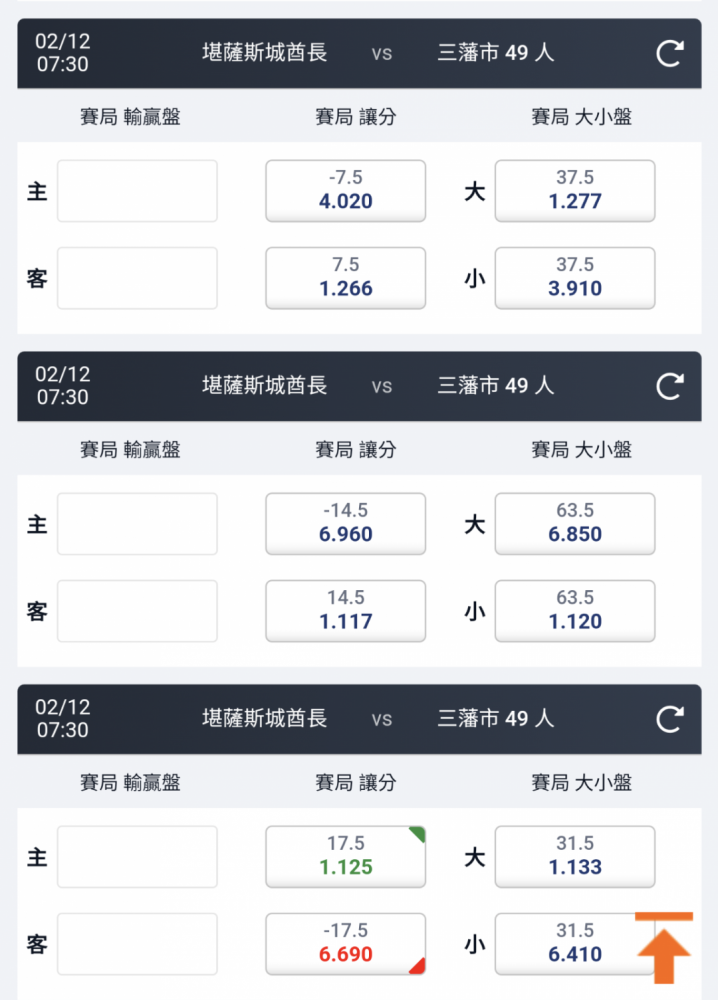Select red-marked handicap -17.5 odds 6.690
This screenshot has height=1000, width=718.
346,944
